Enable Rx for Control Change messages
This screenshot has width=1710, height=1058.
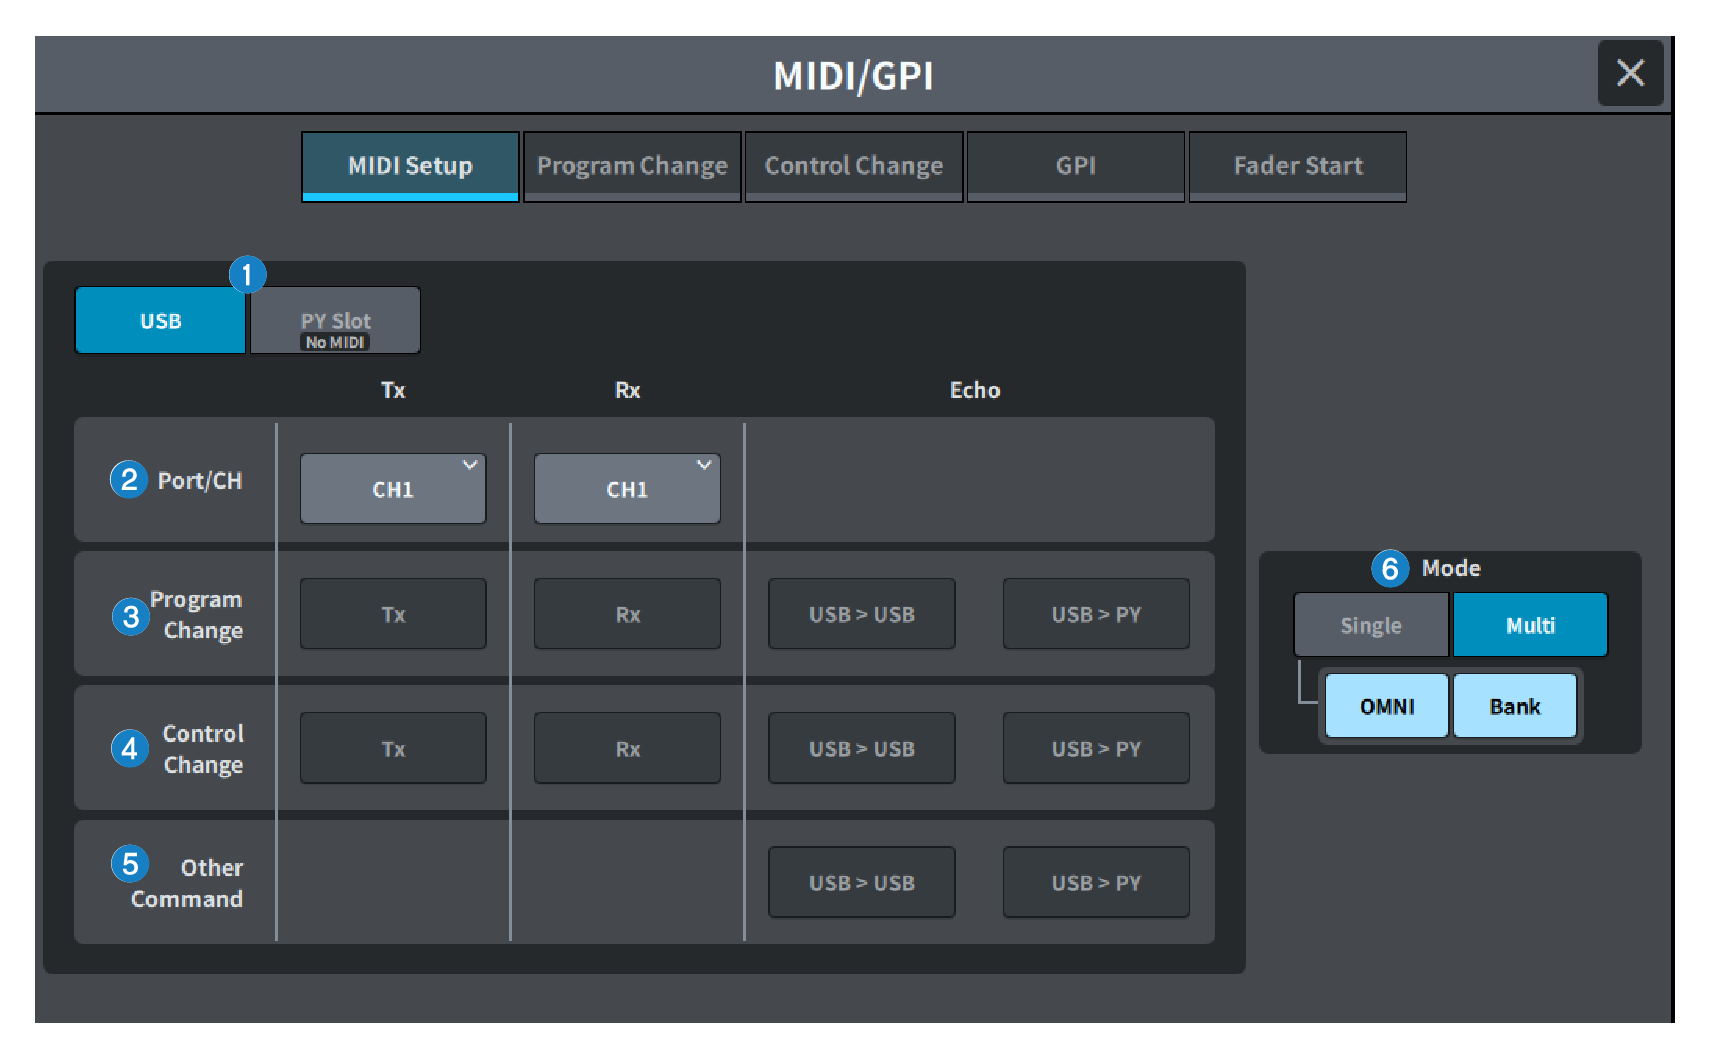pyautogui.click(x=626, y=747)
